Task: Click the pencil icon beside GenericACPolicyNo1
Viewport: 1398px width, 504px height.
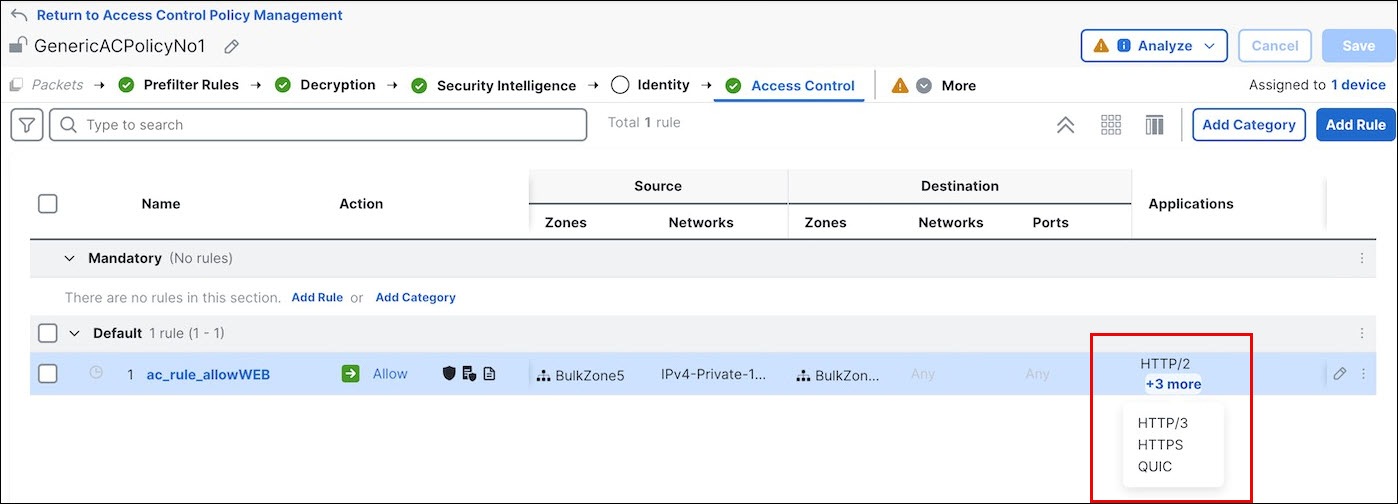Action: coord(231,46)
